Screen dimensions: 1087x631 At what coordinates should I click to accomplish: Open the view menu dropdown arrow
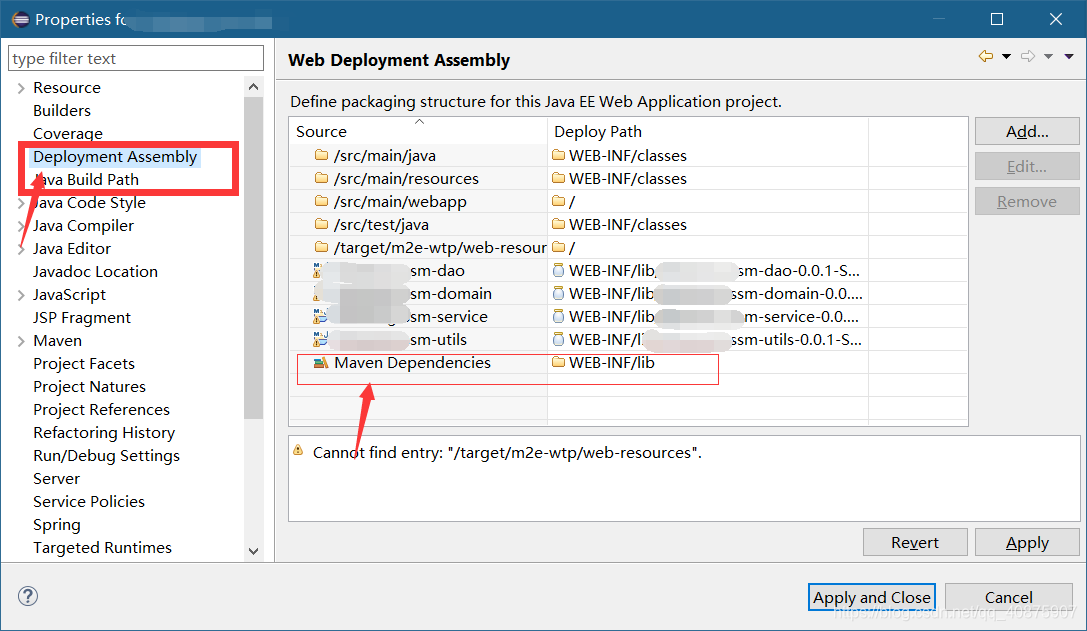[1069, 56]
